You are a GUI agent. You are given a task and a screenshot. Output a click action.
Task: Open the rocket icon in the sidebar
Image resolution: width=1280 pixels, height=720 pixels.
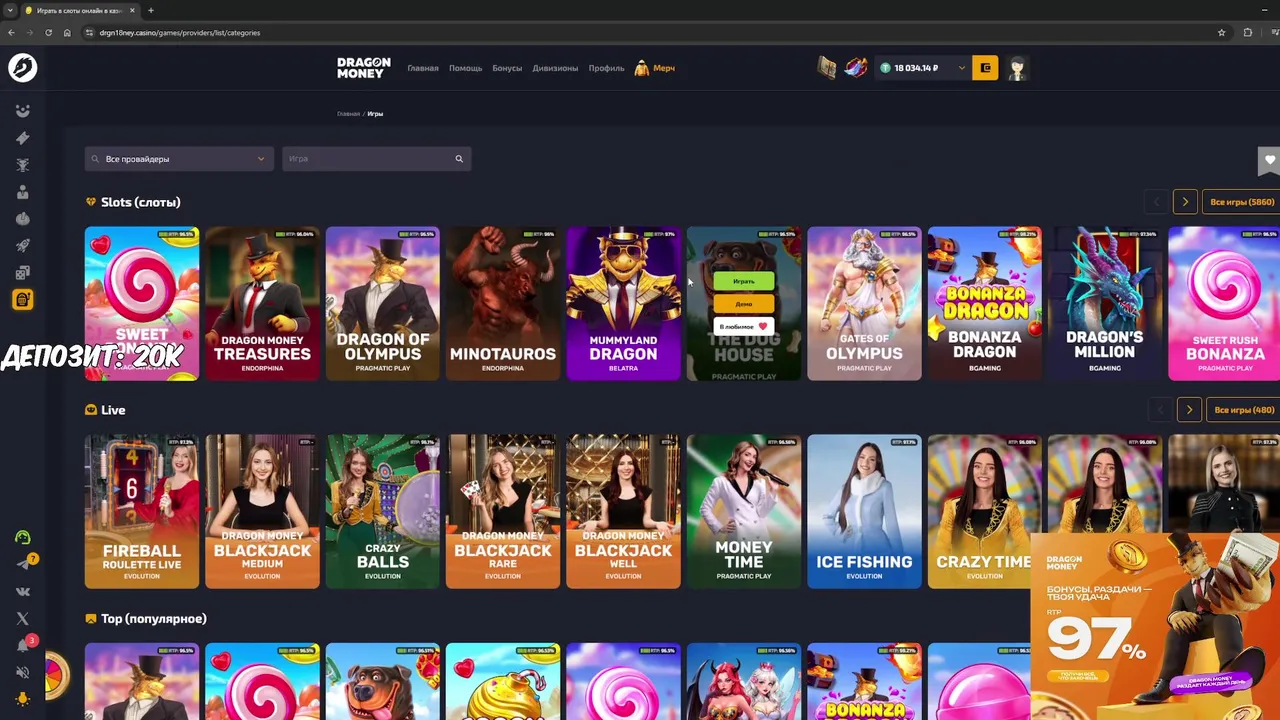coord(23,246)
